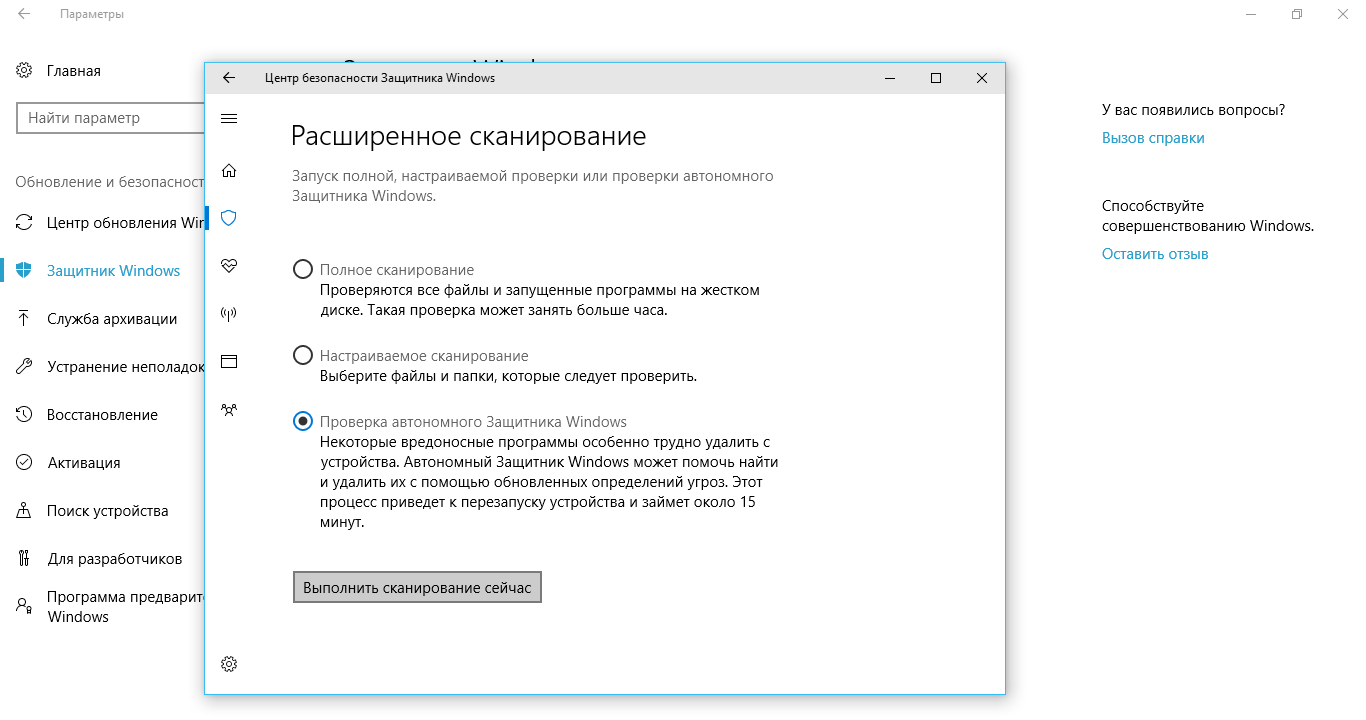Viewport: 1366px width, 720px height.
Task: Click the "У вас появились вопросы?" text
Action: coord(1193,110)
